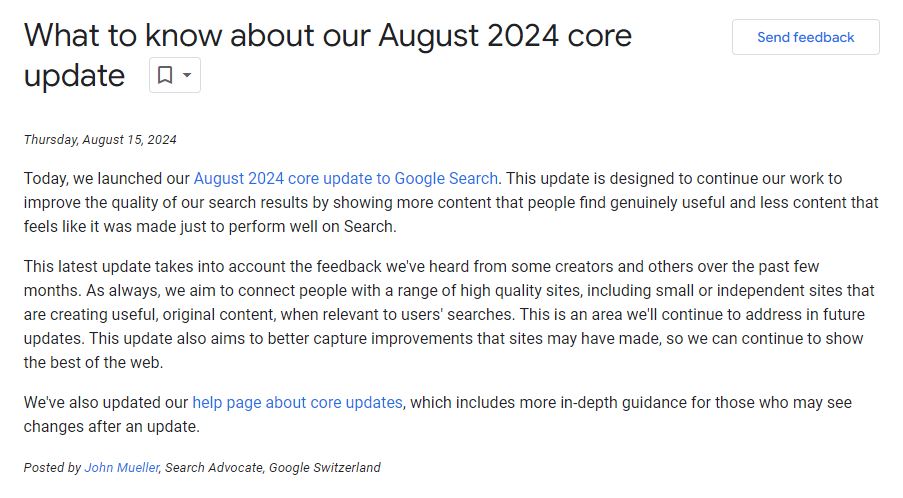The image size is (903, 498).
Task: Expand the bookmark dropdown arrow
Action: point(187,76)
